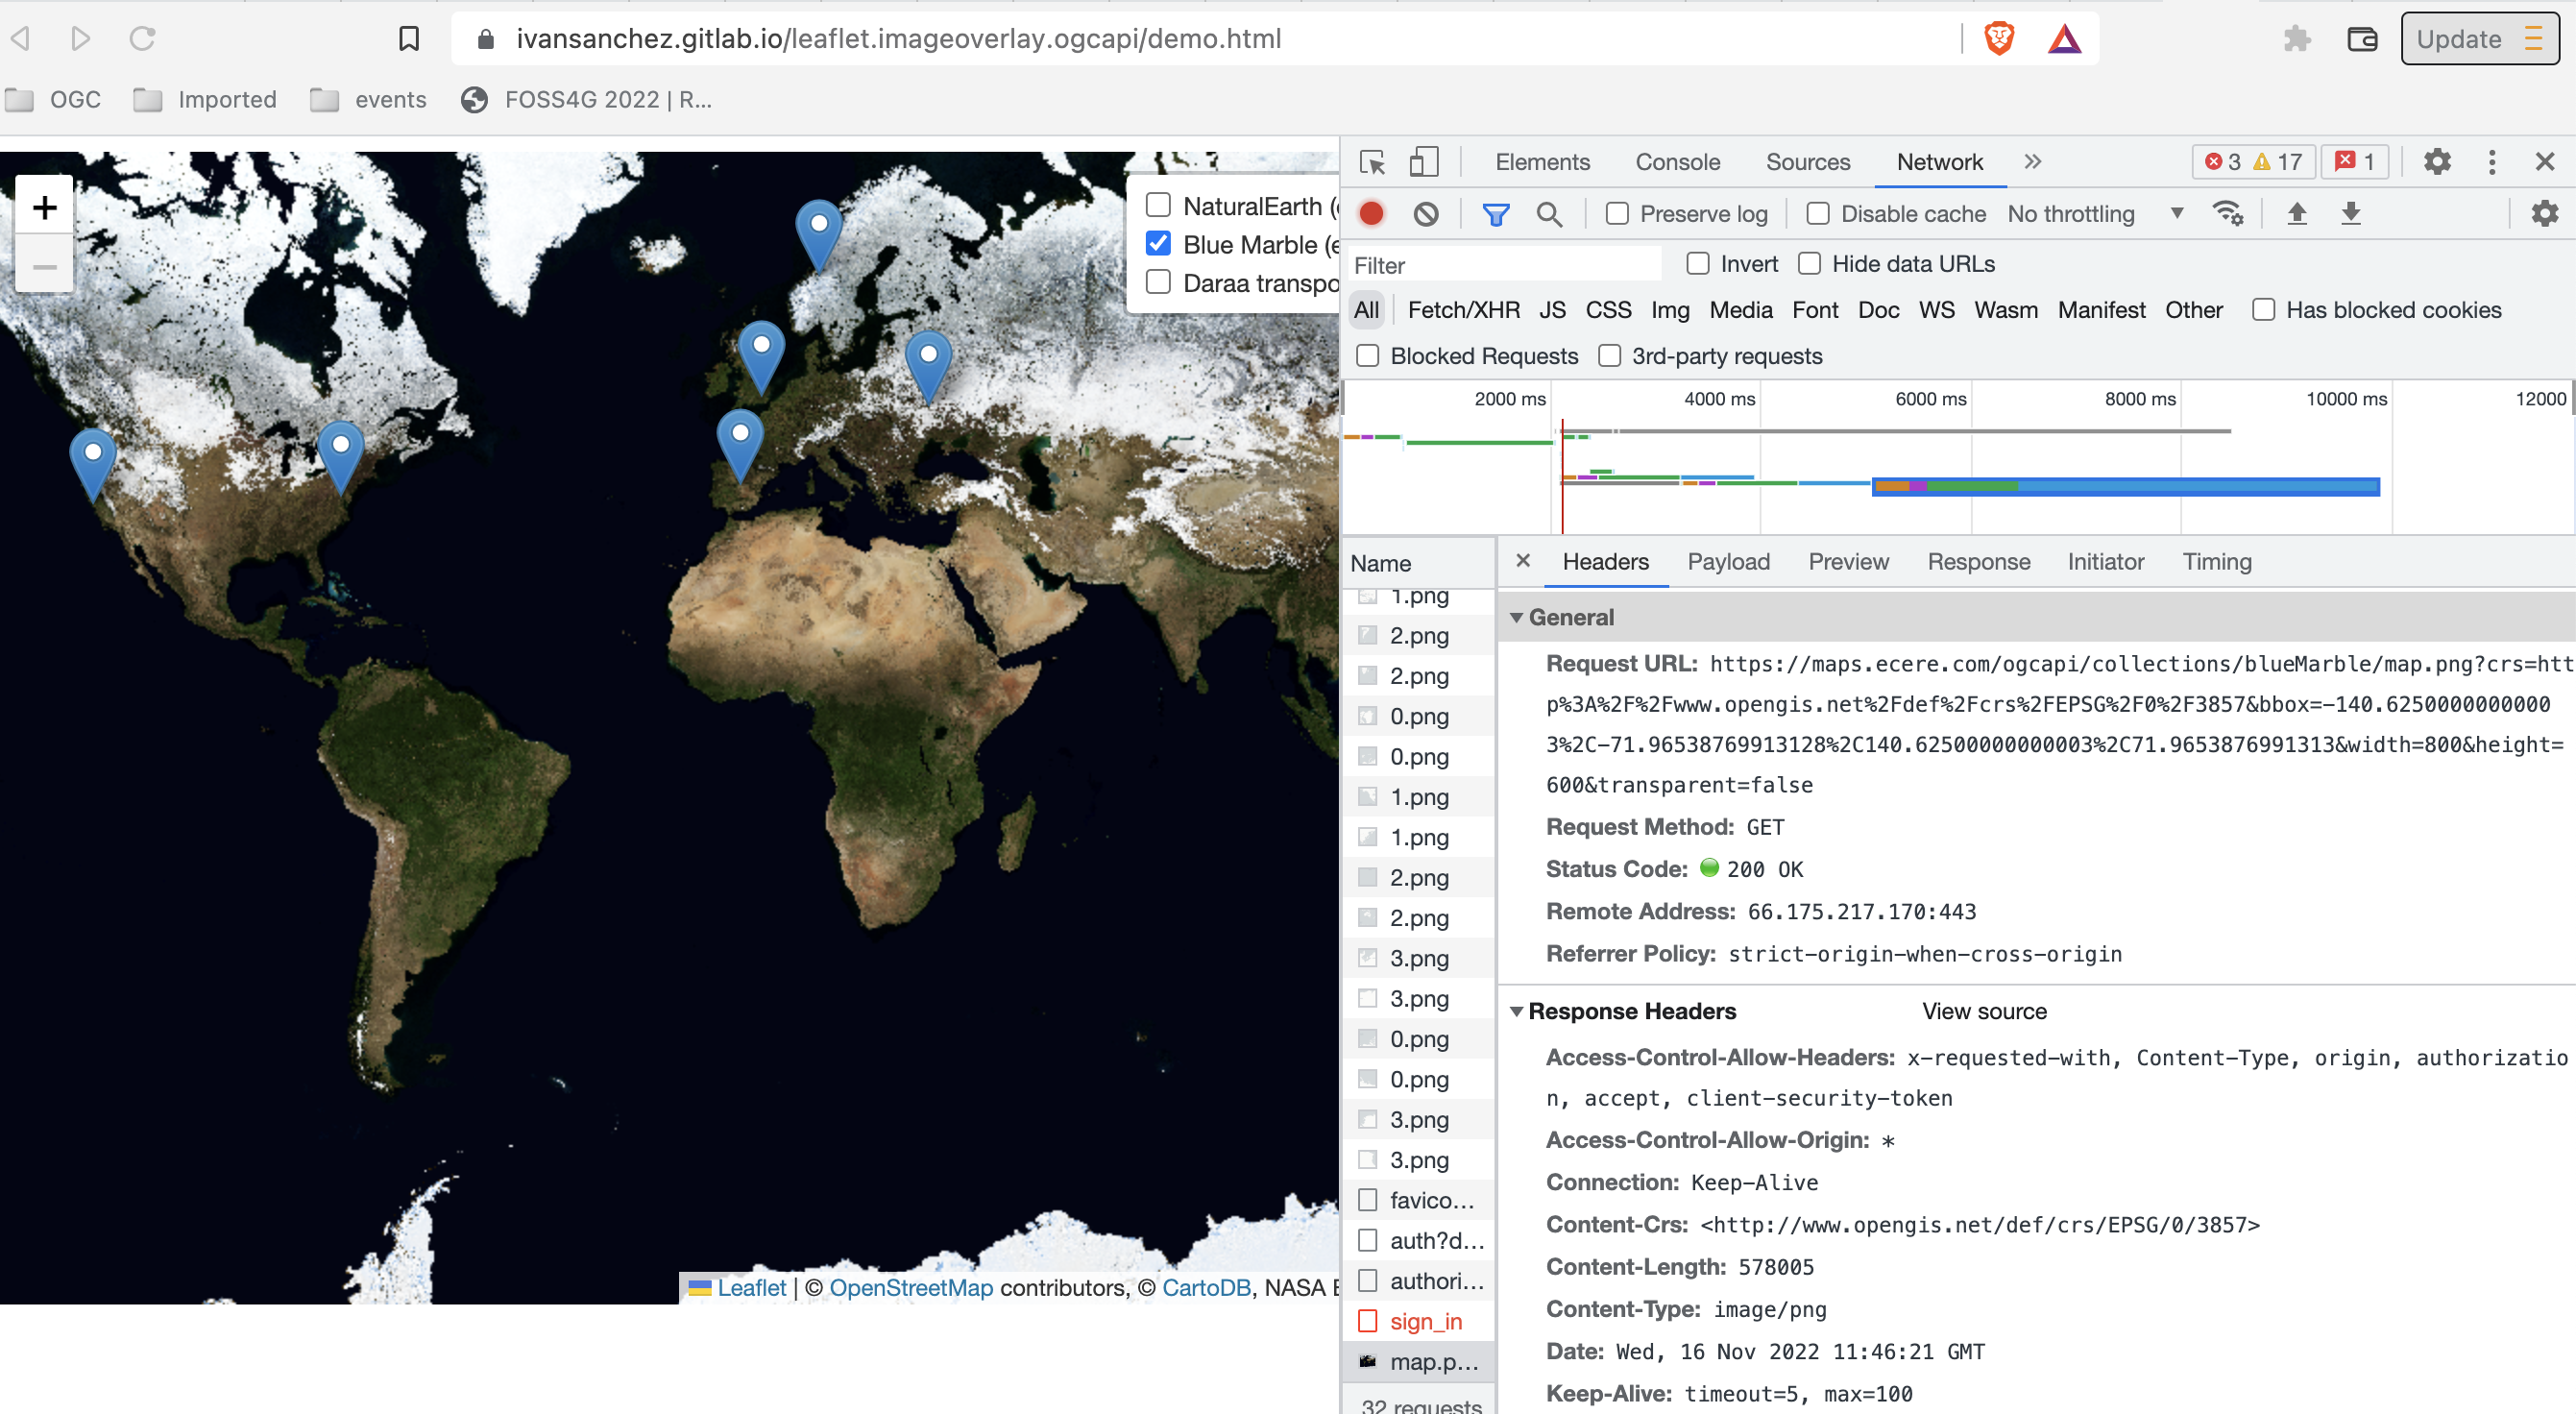The width and height of the screenshot is (2576, 1414).
Task: Check Blocked Requests option
Action: point(1367,356)
